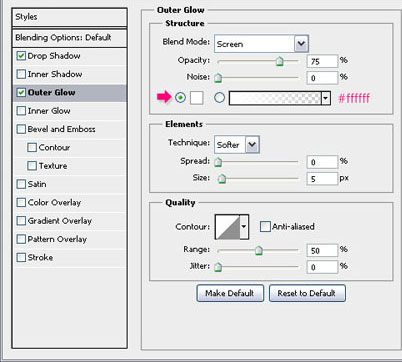Open the Contour picker dropdown arrow
This screenshot has width=402, height=362.
244,227
